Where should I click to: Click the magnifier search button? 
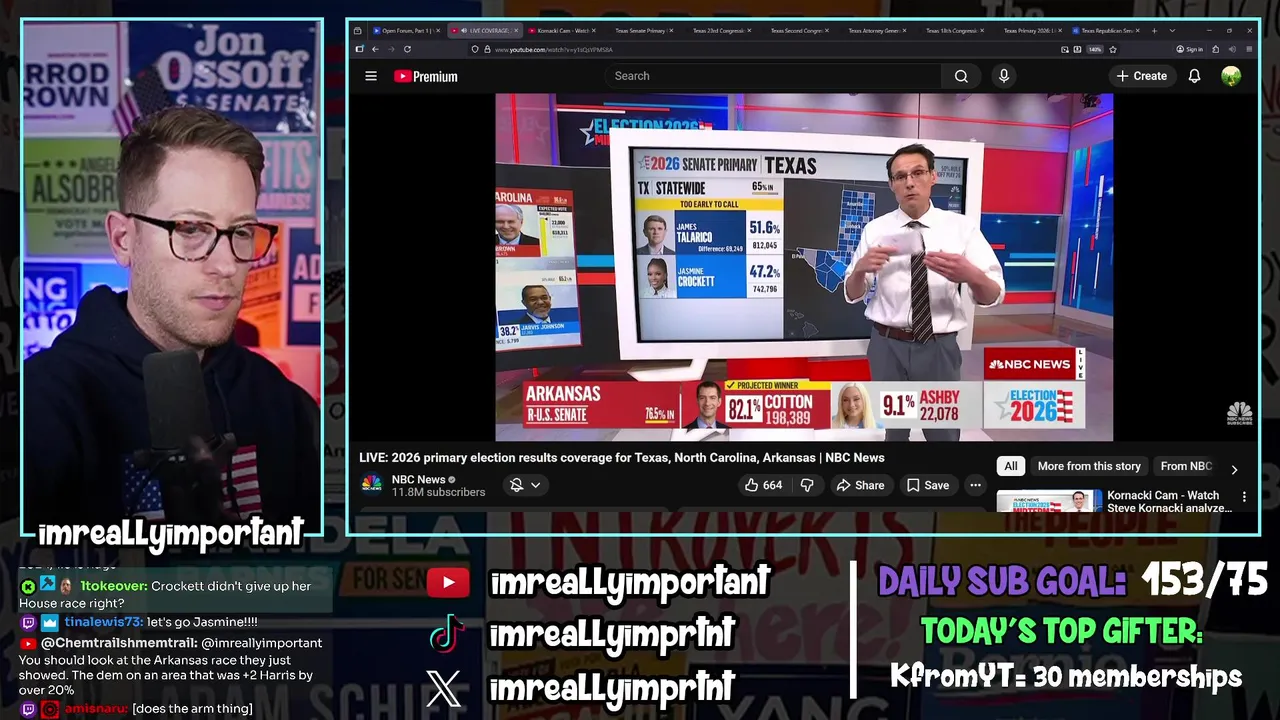[x=961, y=76]
